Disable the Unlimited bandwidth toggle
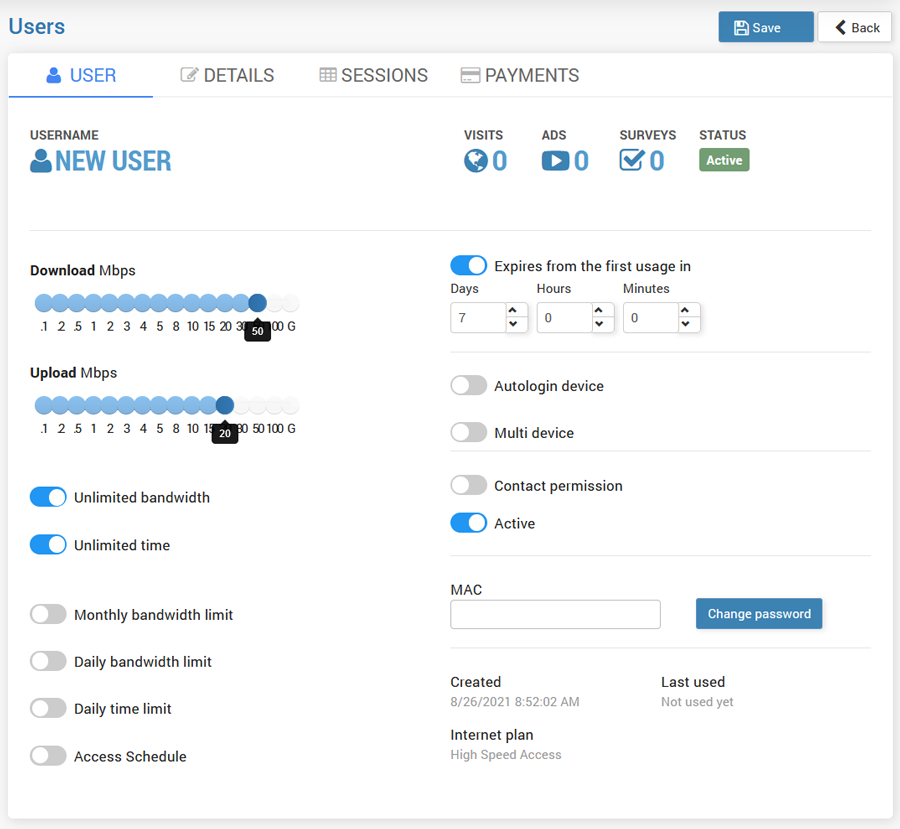 click(x=48, y=497)
